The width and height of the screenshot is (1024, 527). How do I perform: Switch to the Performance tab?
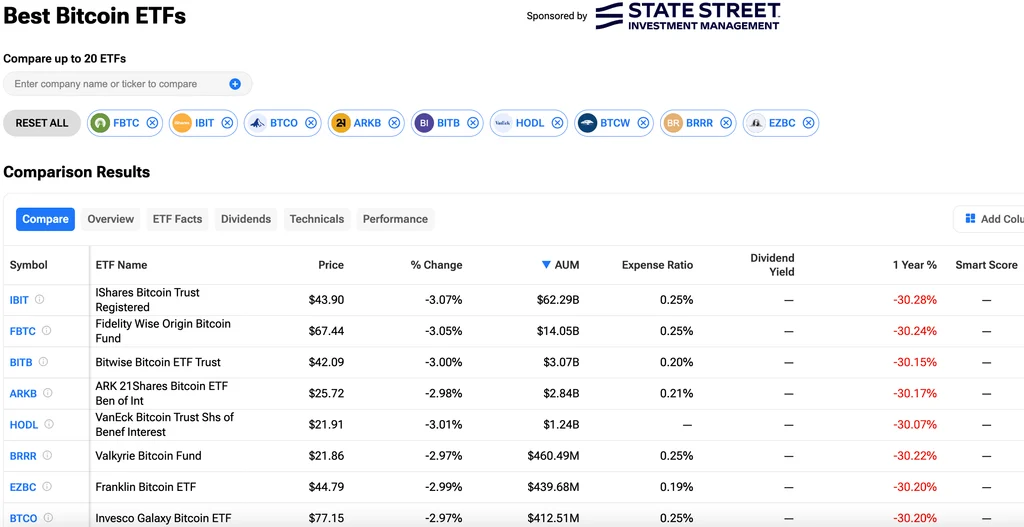point(395,219)
